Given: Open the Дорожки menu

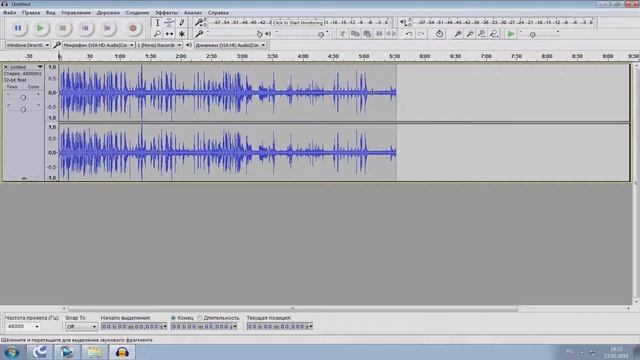Looking at the screenshot, I should (108, 13).
